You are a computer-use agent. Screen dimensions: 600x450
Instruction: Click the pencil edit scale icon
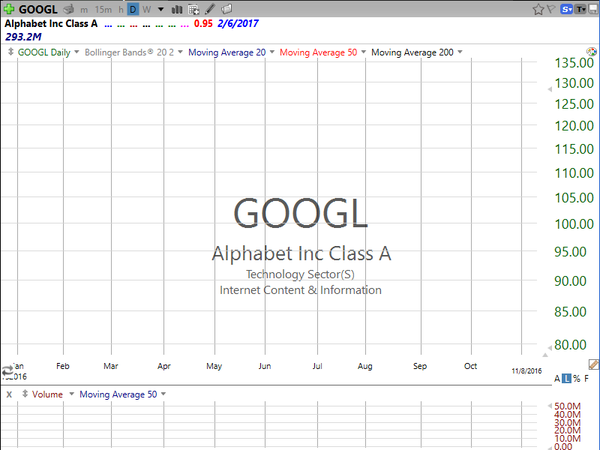point(593,364)
